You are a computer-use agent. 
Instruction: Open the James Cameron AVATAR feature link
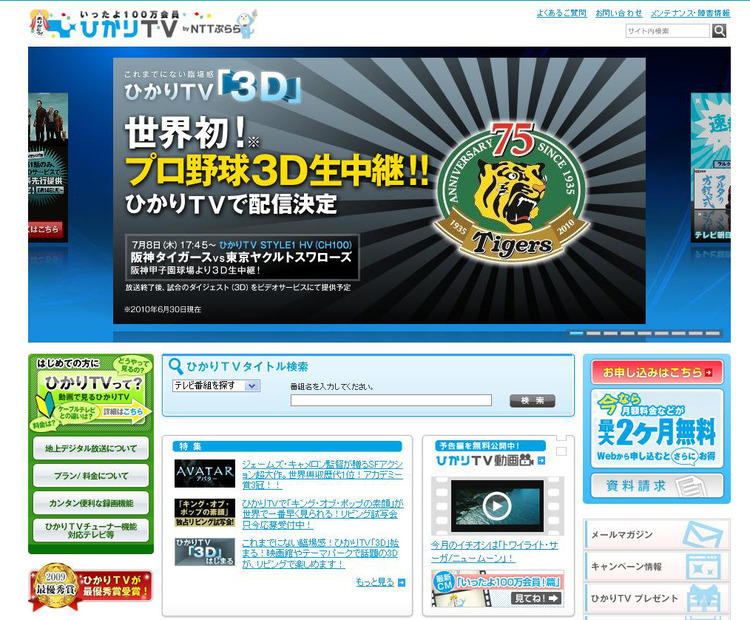[322, 475]
